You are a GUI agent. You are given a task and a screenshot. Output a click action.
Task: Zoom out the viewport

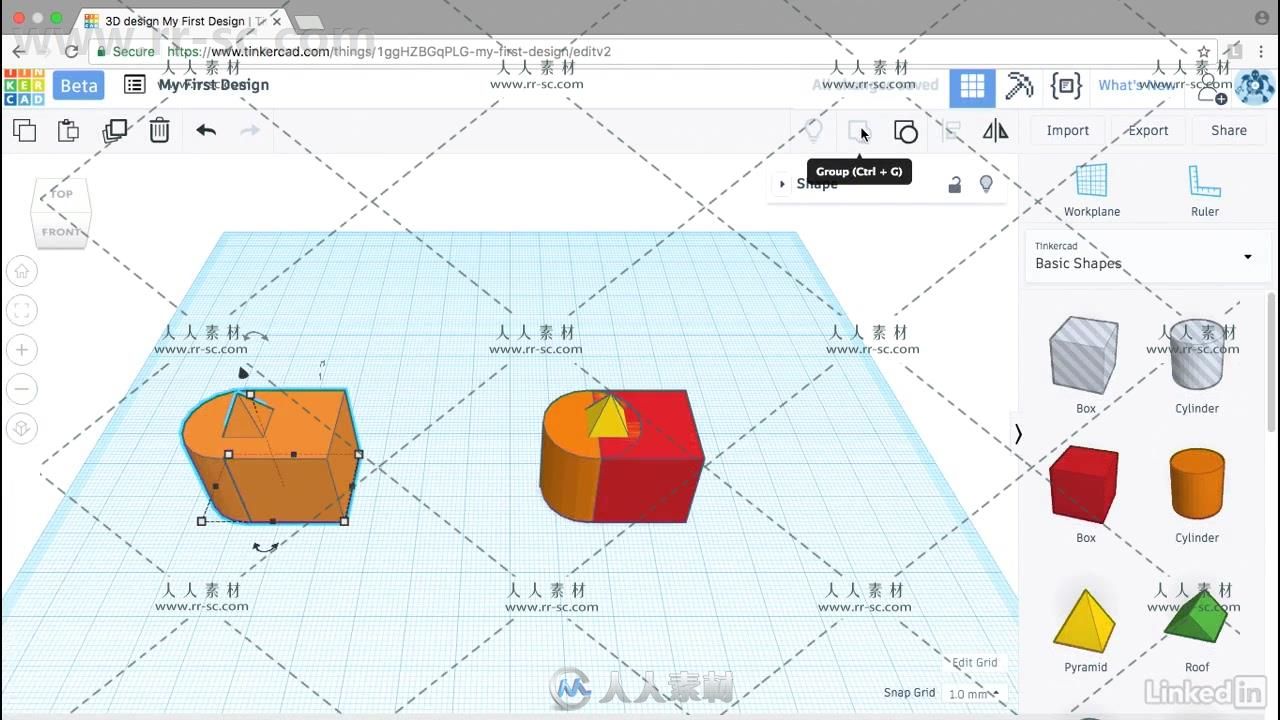click(22, 389)
